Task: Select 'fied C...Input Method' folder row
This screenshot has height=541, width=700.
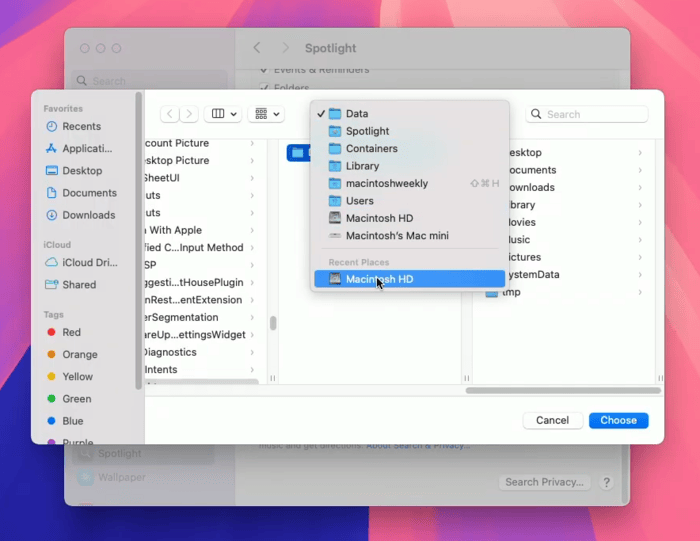Action: point(202,248)
